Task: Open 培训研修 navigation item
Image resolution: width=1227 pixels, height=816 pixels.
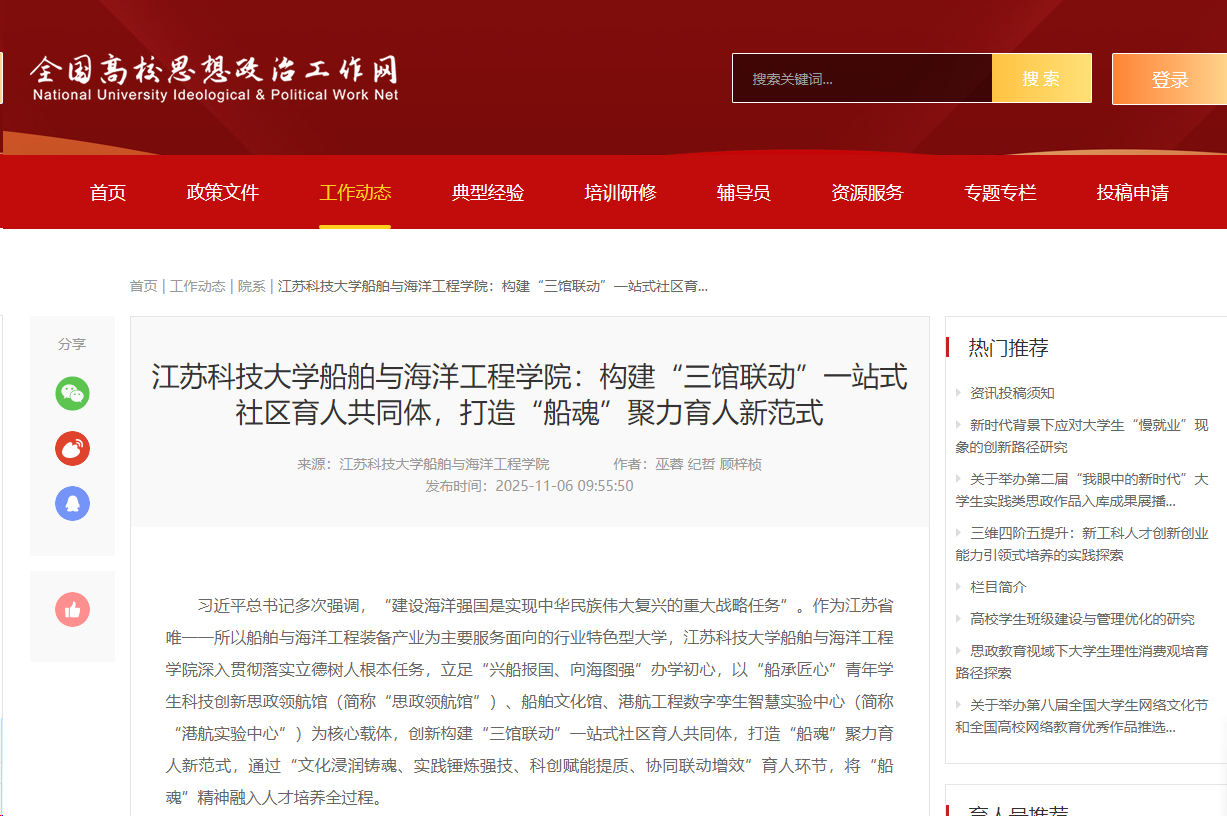Action: pos(620,193)
